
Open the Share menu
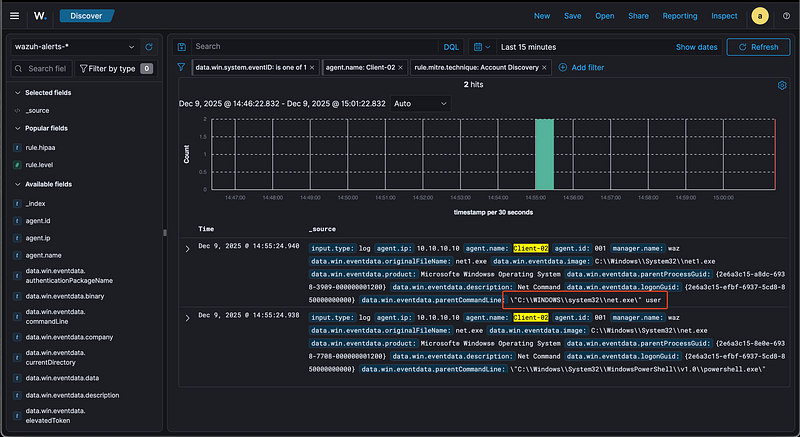click(638, 16)
